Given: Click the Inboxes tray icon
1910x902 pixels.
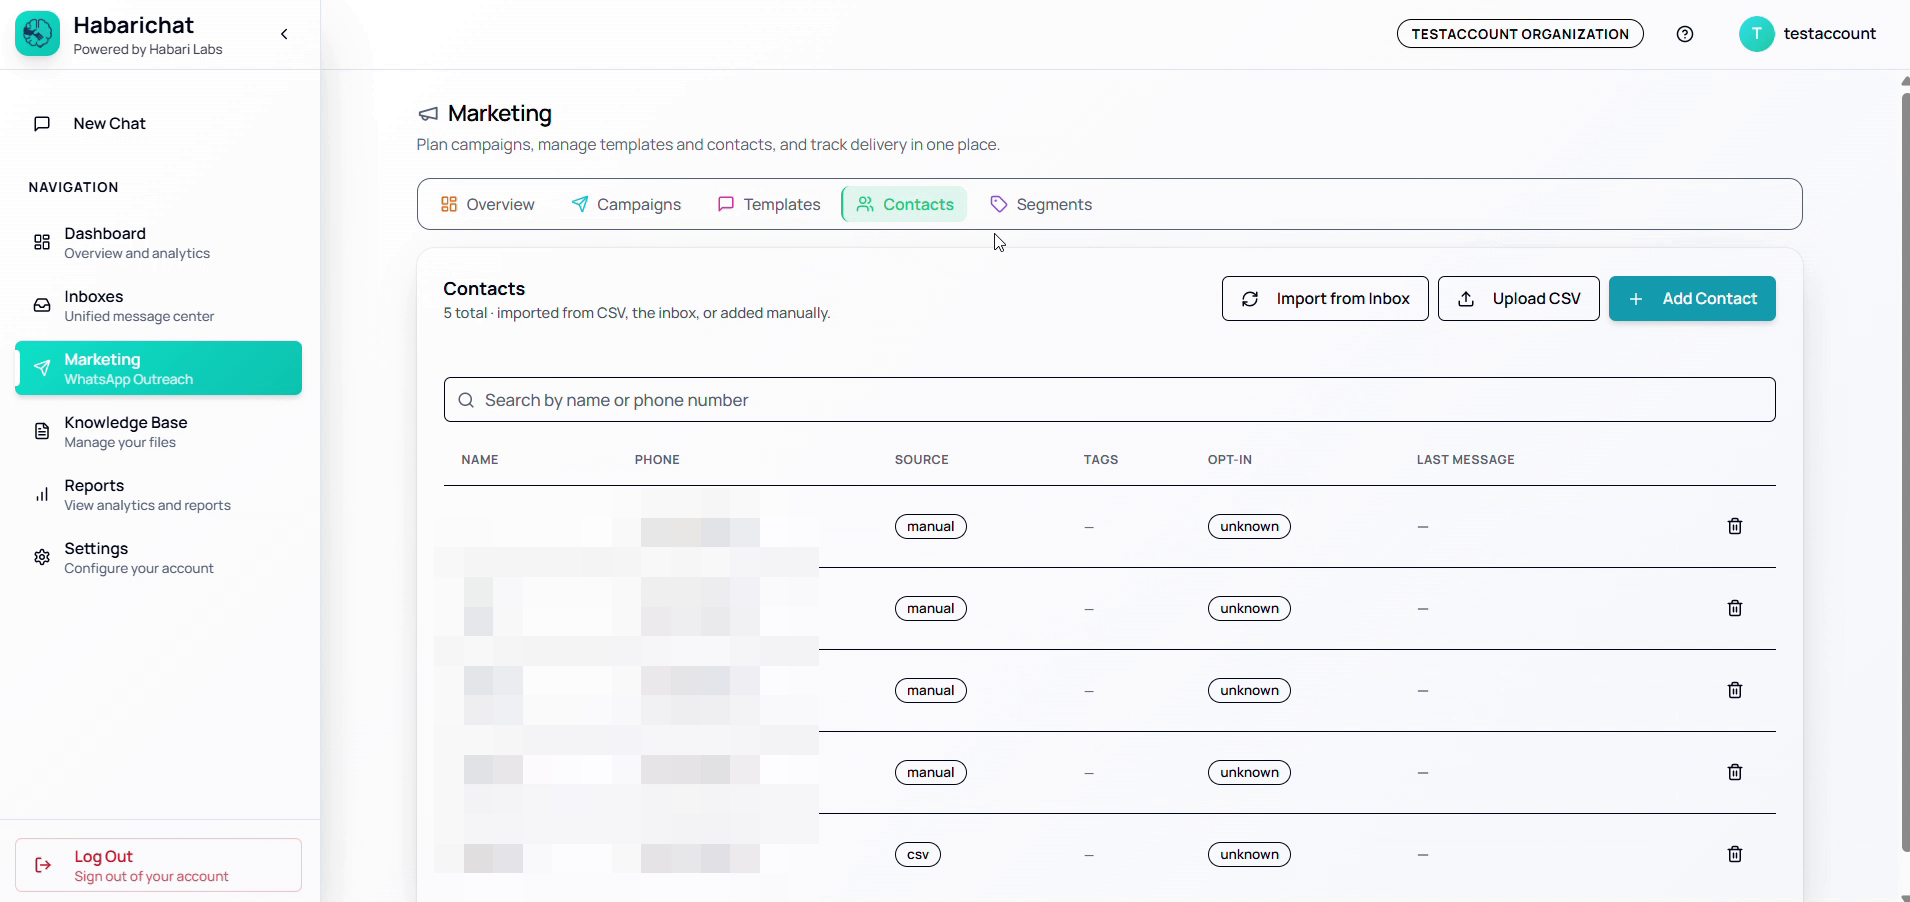Looking at the screenshot, I should point(42,306).
